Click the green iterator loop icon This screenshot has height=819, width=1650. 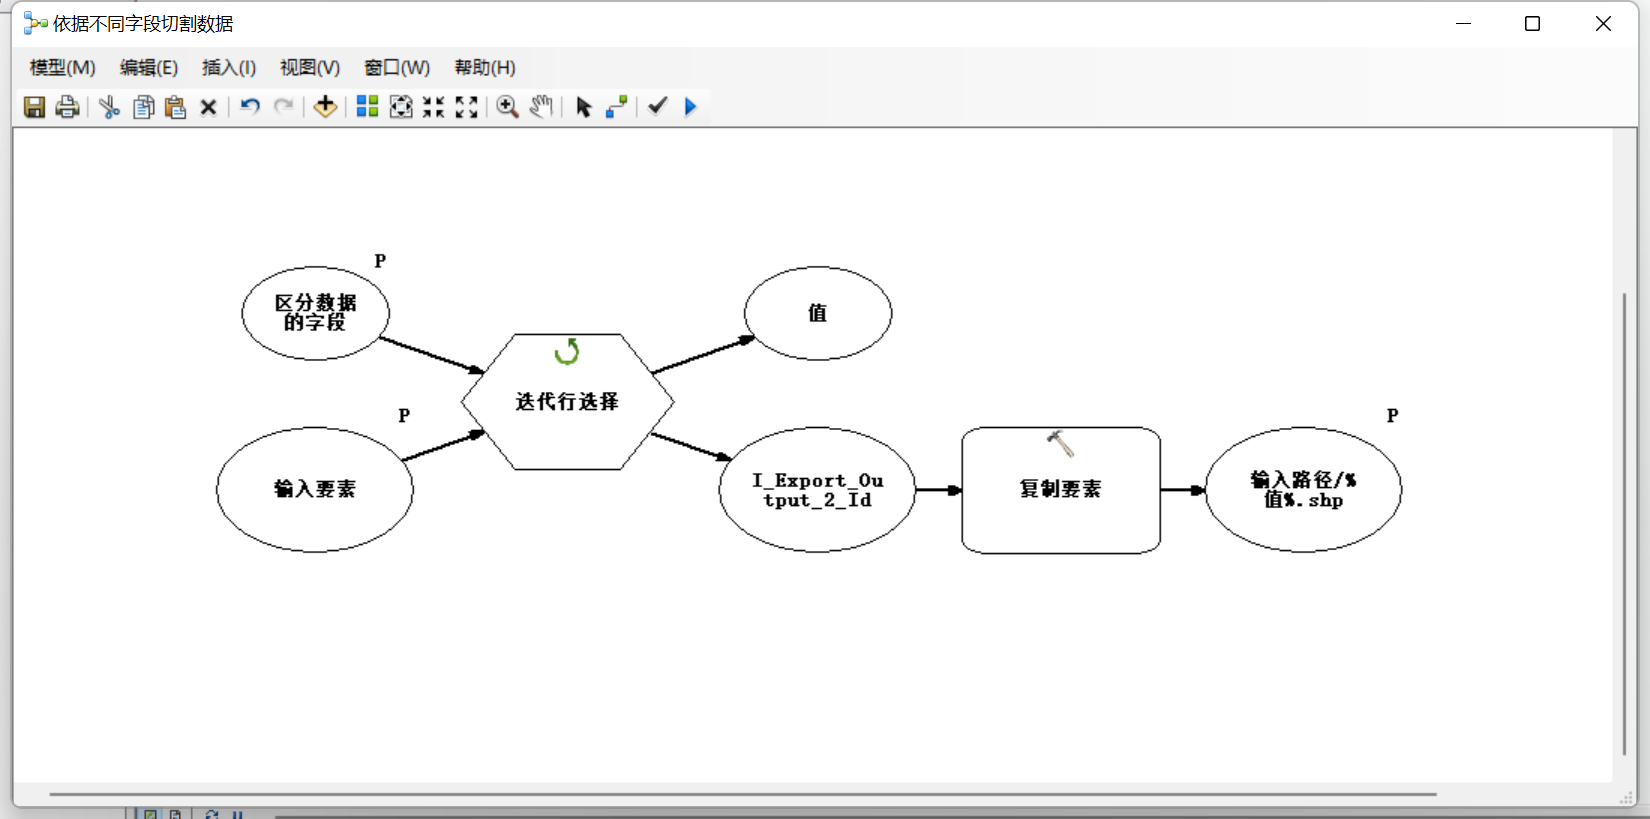click(x=567, y=351)
